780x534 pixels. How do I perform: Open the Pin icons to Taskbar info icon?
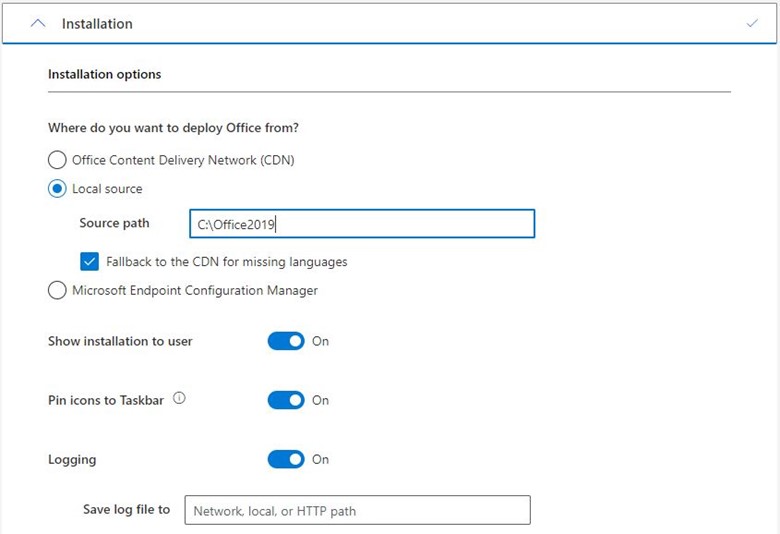(179, 398)
